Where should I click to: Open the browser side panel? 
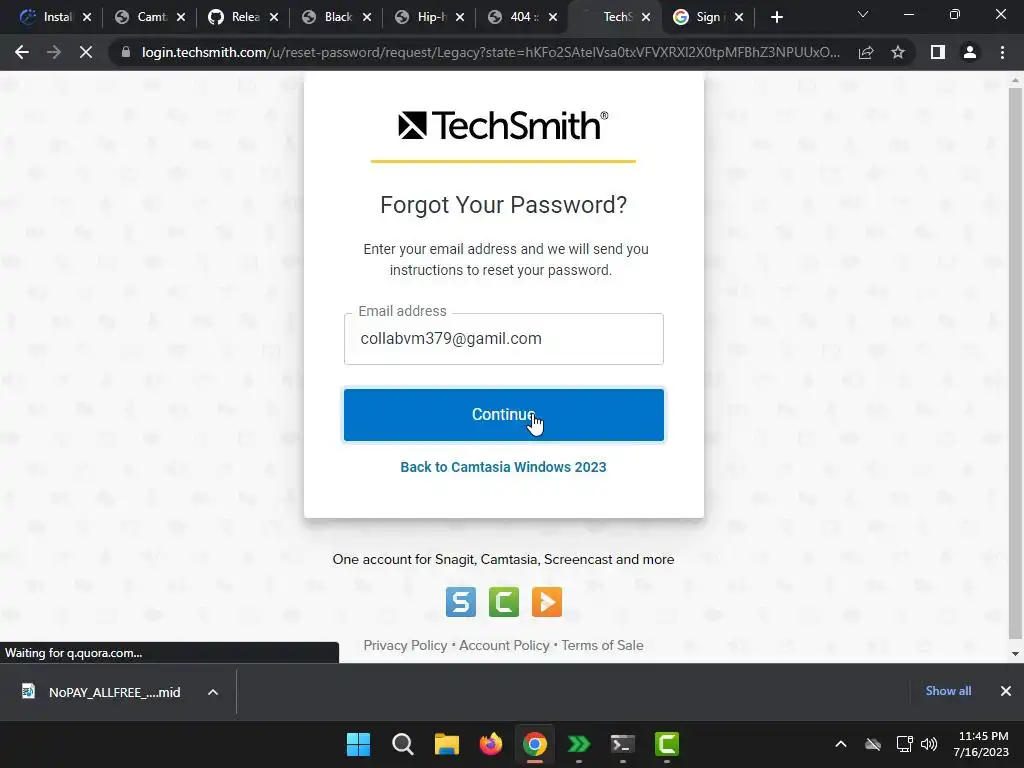(x=938, y=52)
